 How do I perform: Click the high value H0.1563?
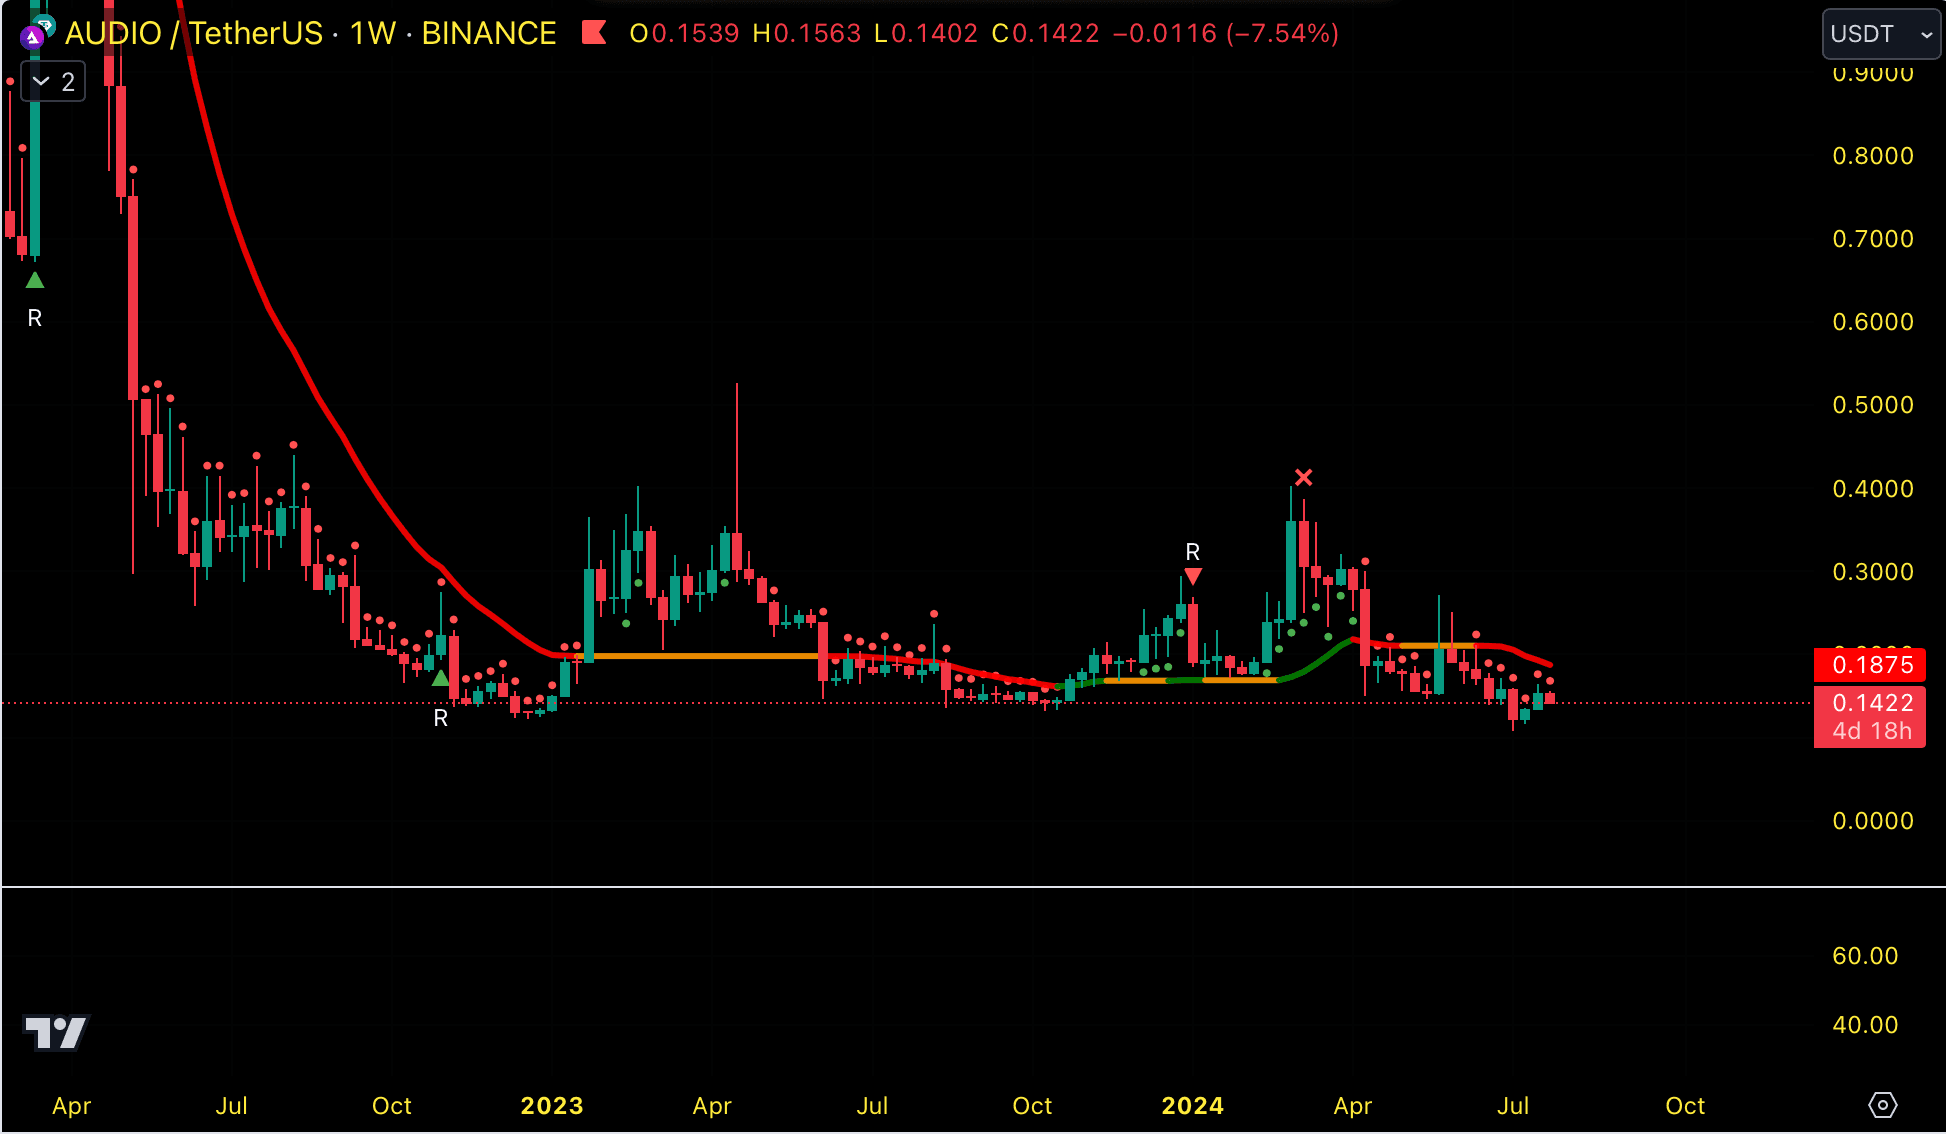806,33
